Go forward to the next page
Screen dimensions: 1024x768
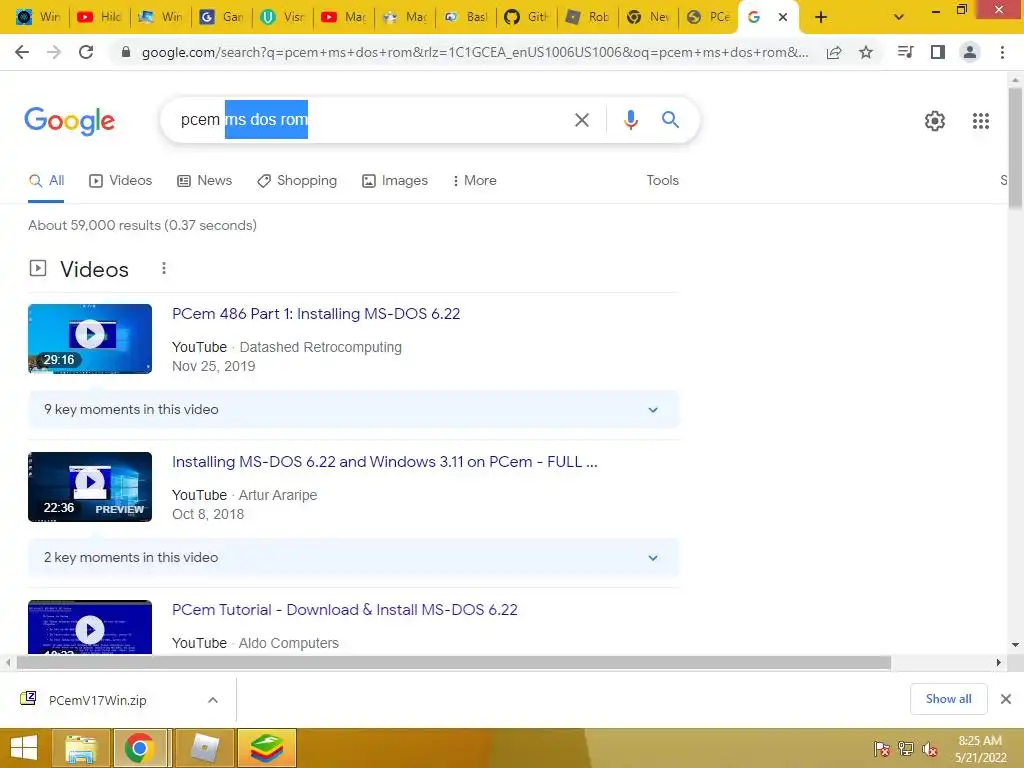pos(54,52)
